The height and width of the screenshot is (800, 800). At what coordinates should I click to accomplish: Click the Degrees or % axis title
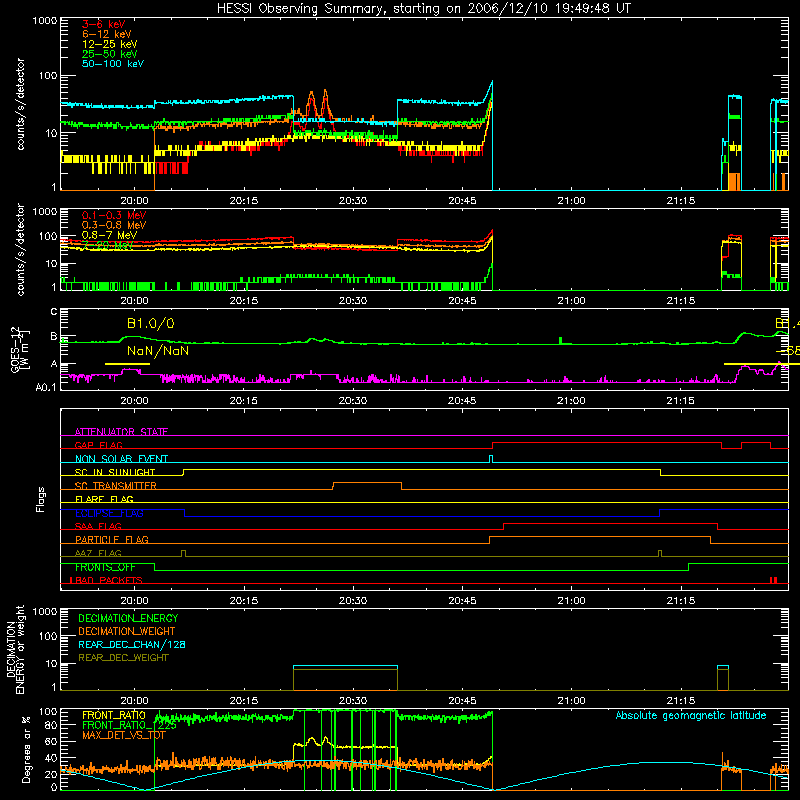[26, 750]
